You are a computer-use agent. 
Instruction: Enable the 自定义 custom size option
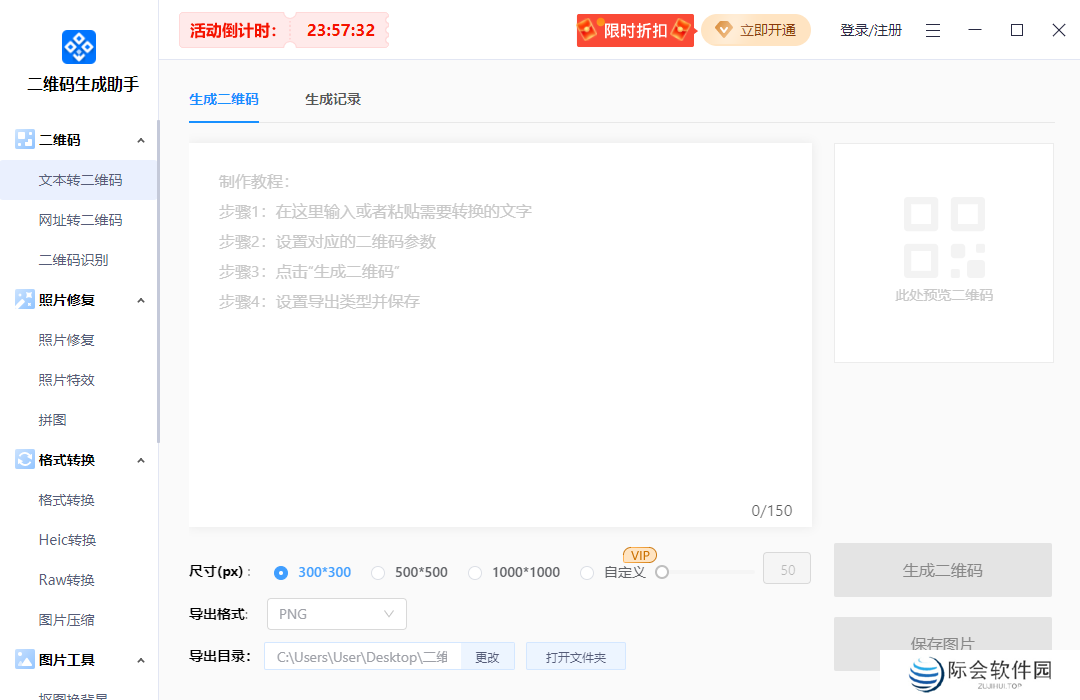tap(587, 572)
